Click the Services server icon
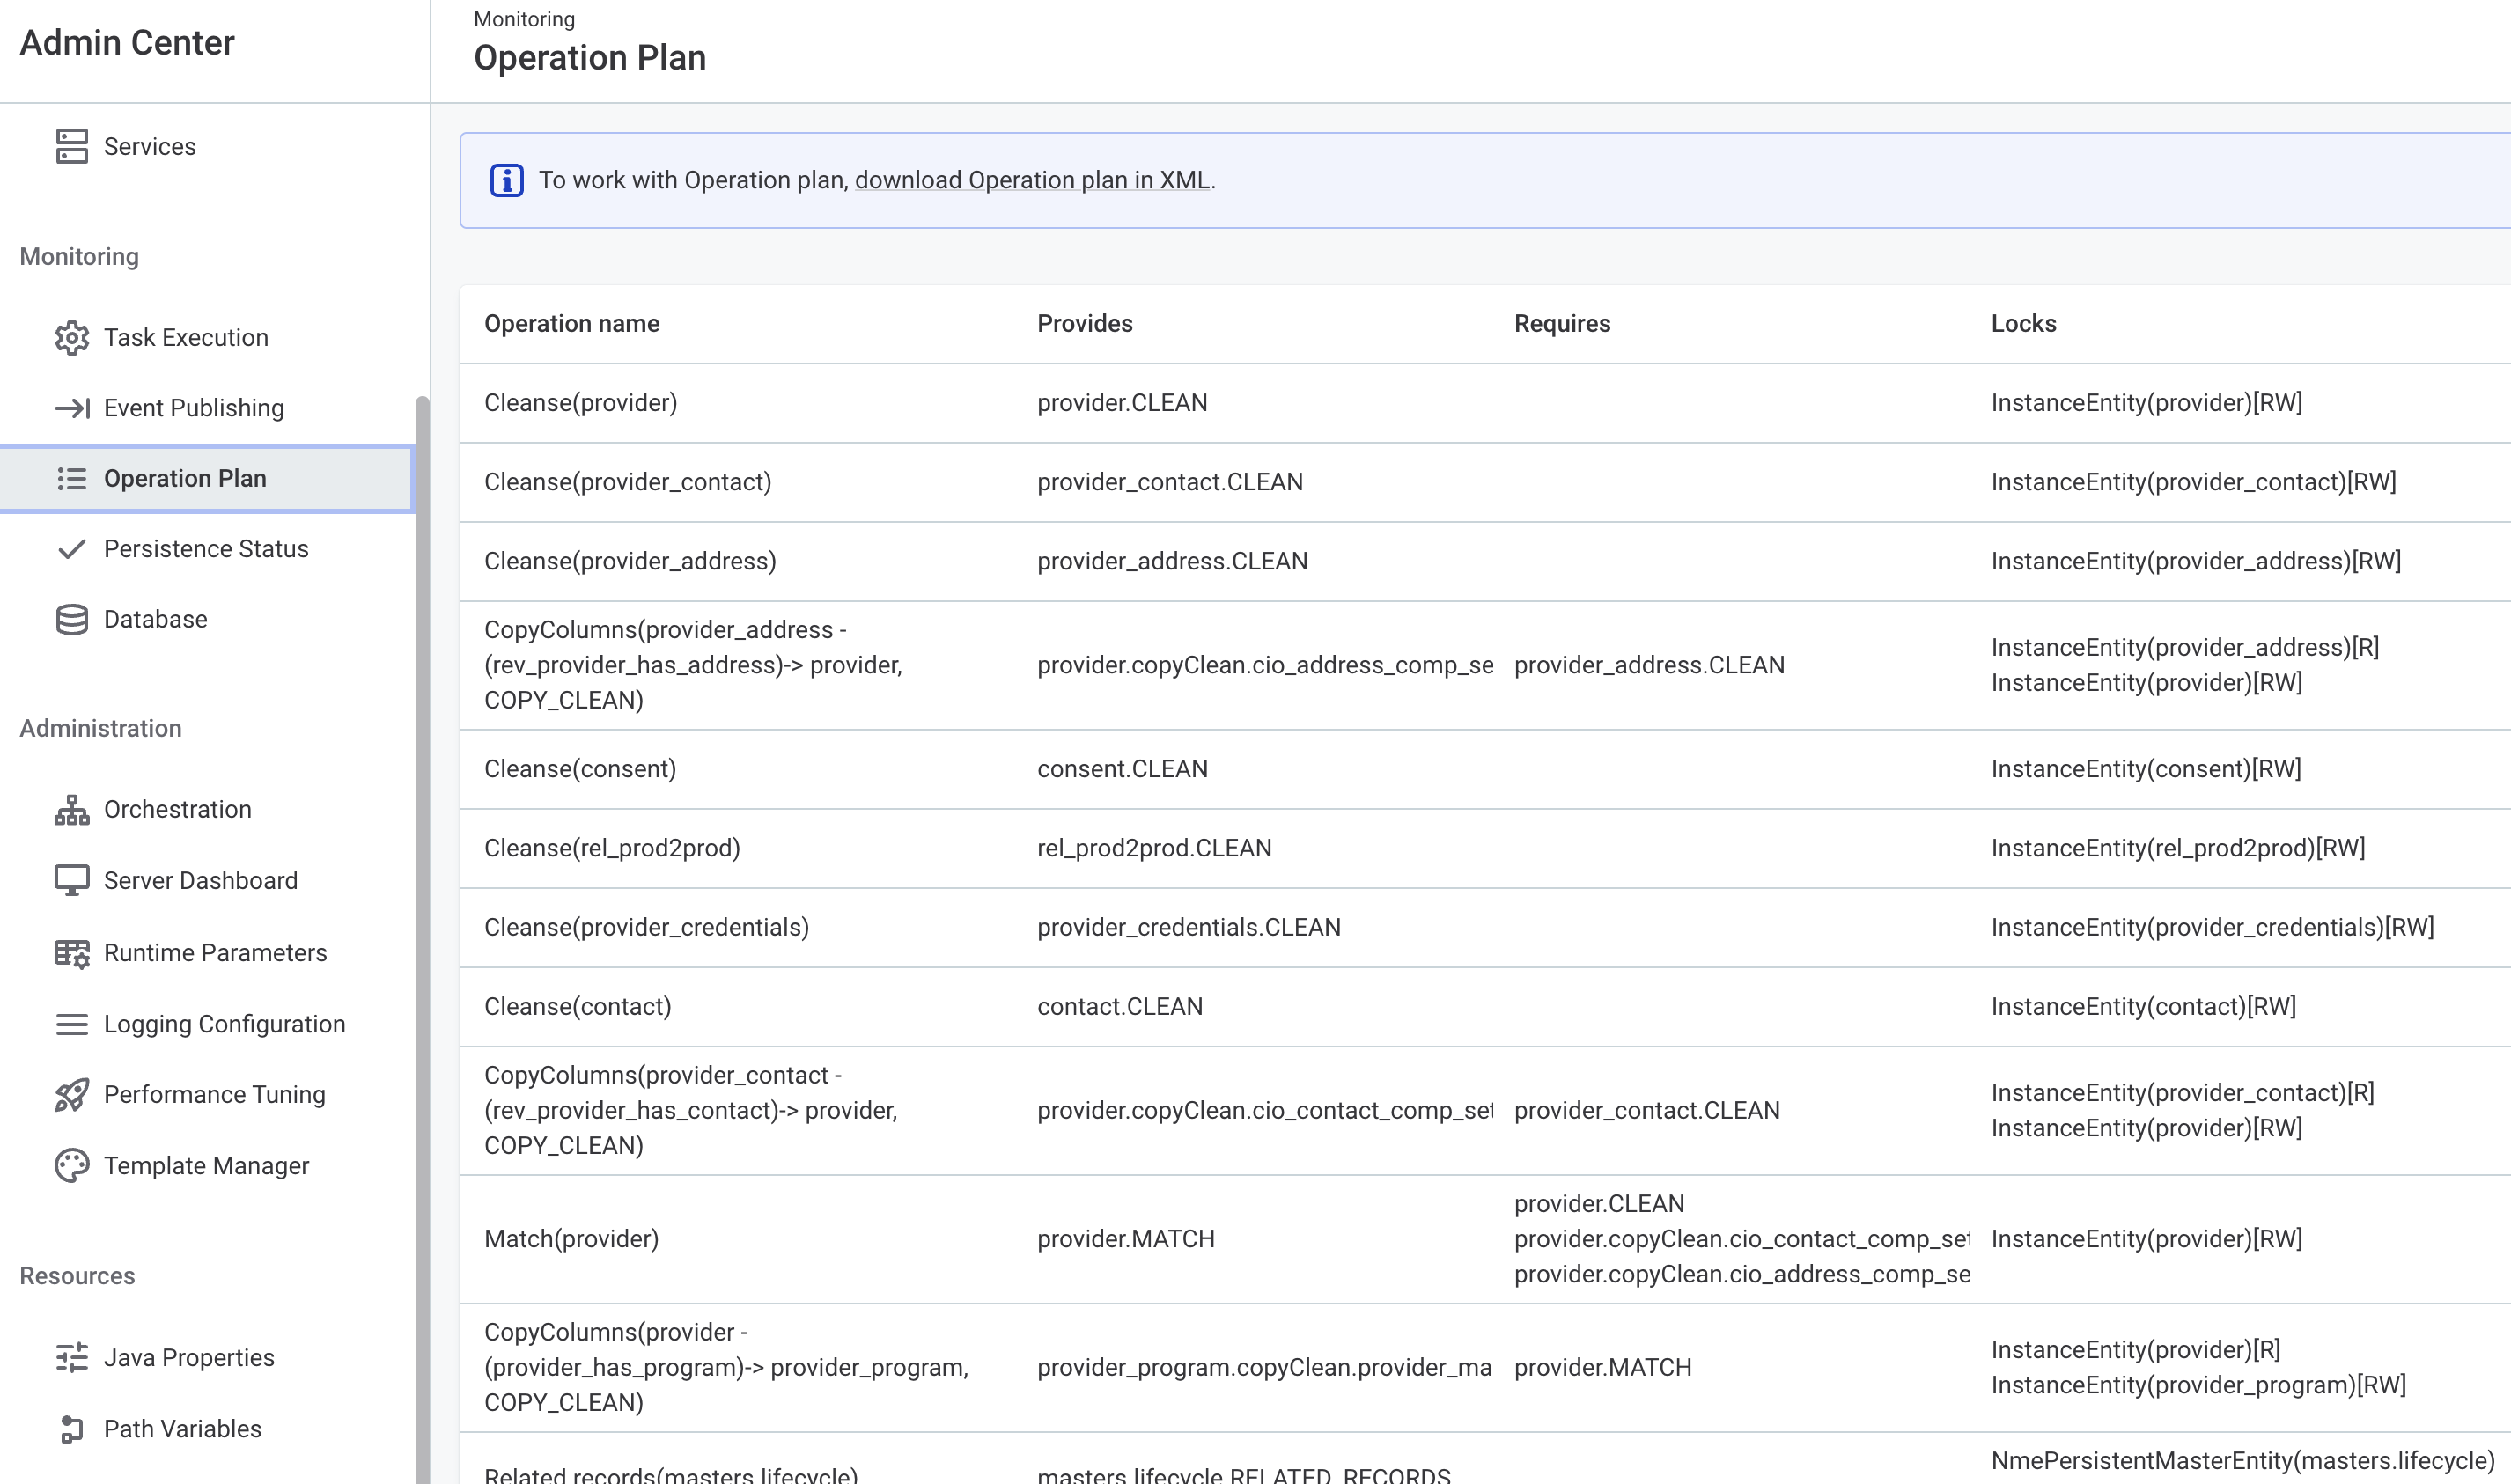 click(71, 146)
